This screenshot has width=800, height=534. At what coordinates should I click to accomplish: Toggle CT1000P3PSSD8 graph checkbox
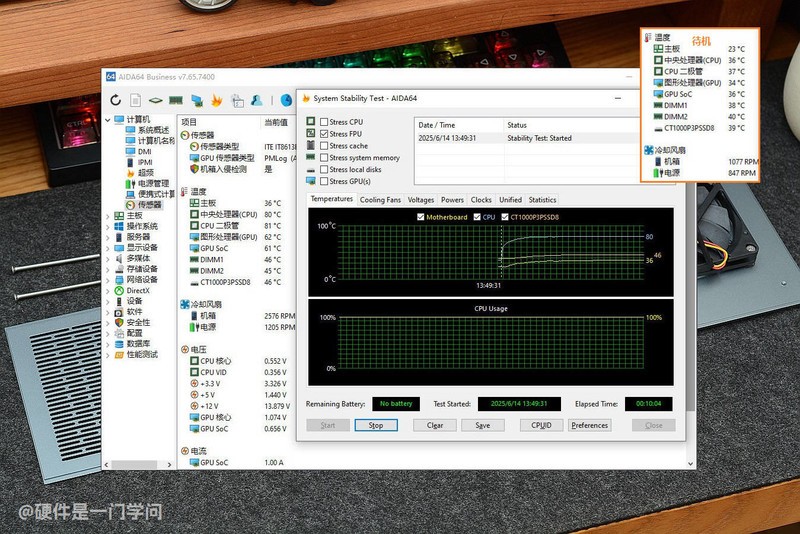(x=505, y=217)
